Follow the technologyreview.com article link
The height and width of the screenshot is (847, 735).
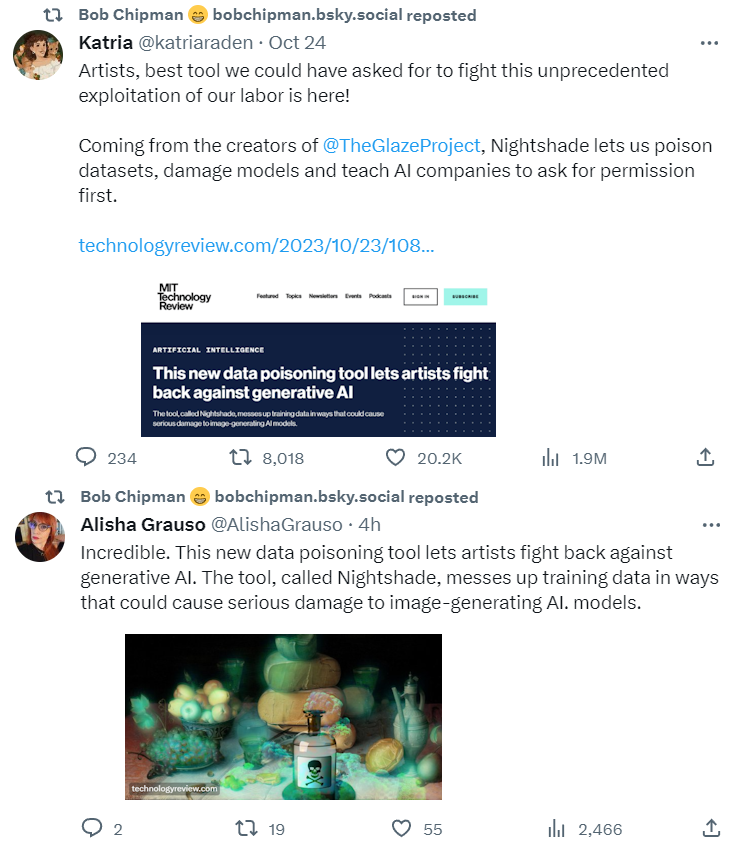click(x=256, y=245)
